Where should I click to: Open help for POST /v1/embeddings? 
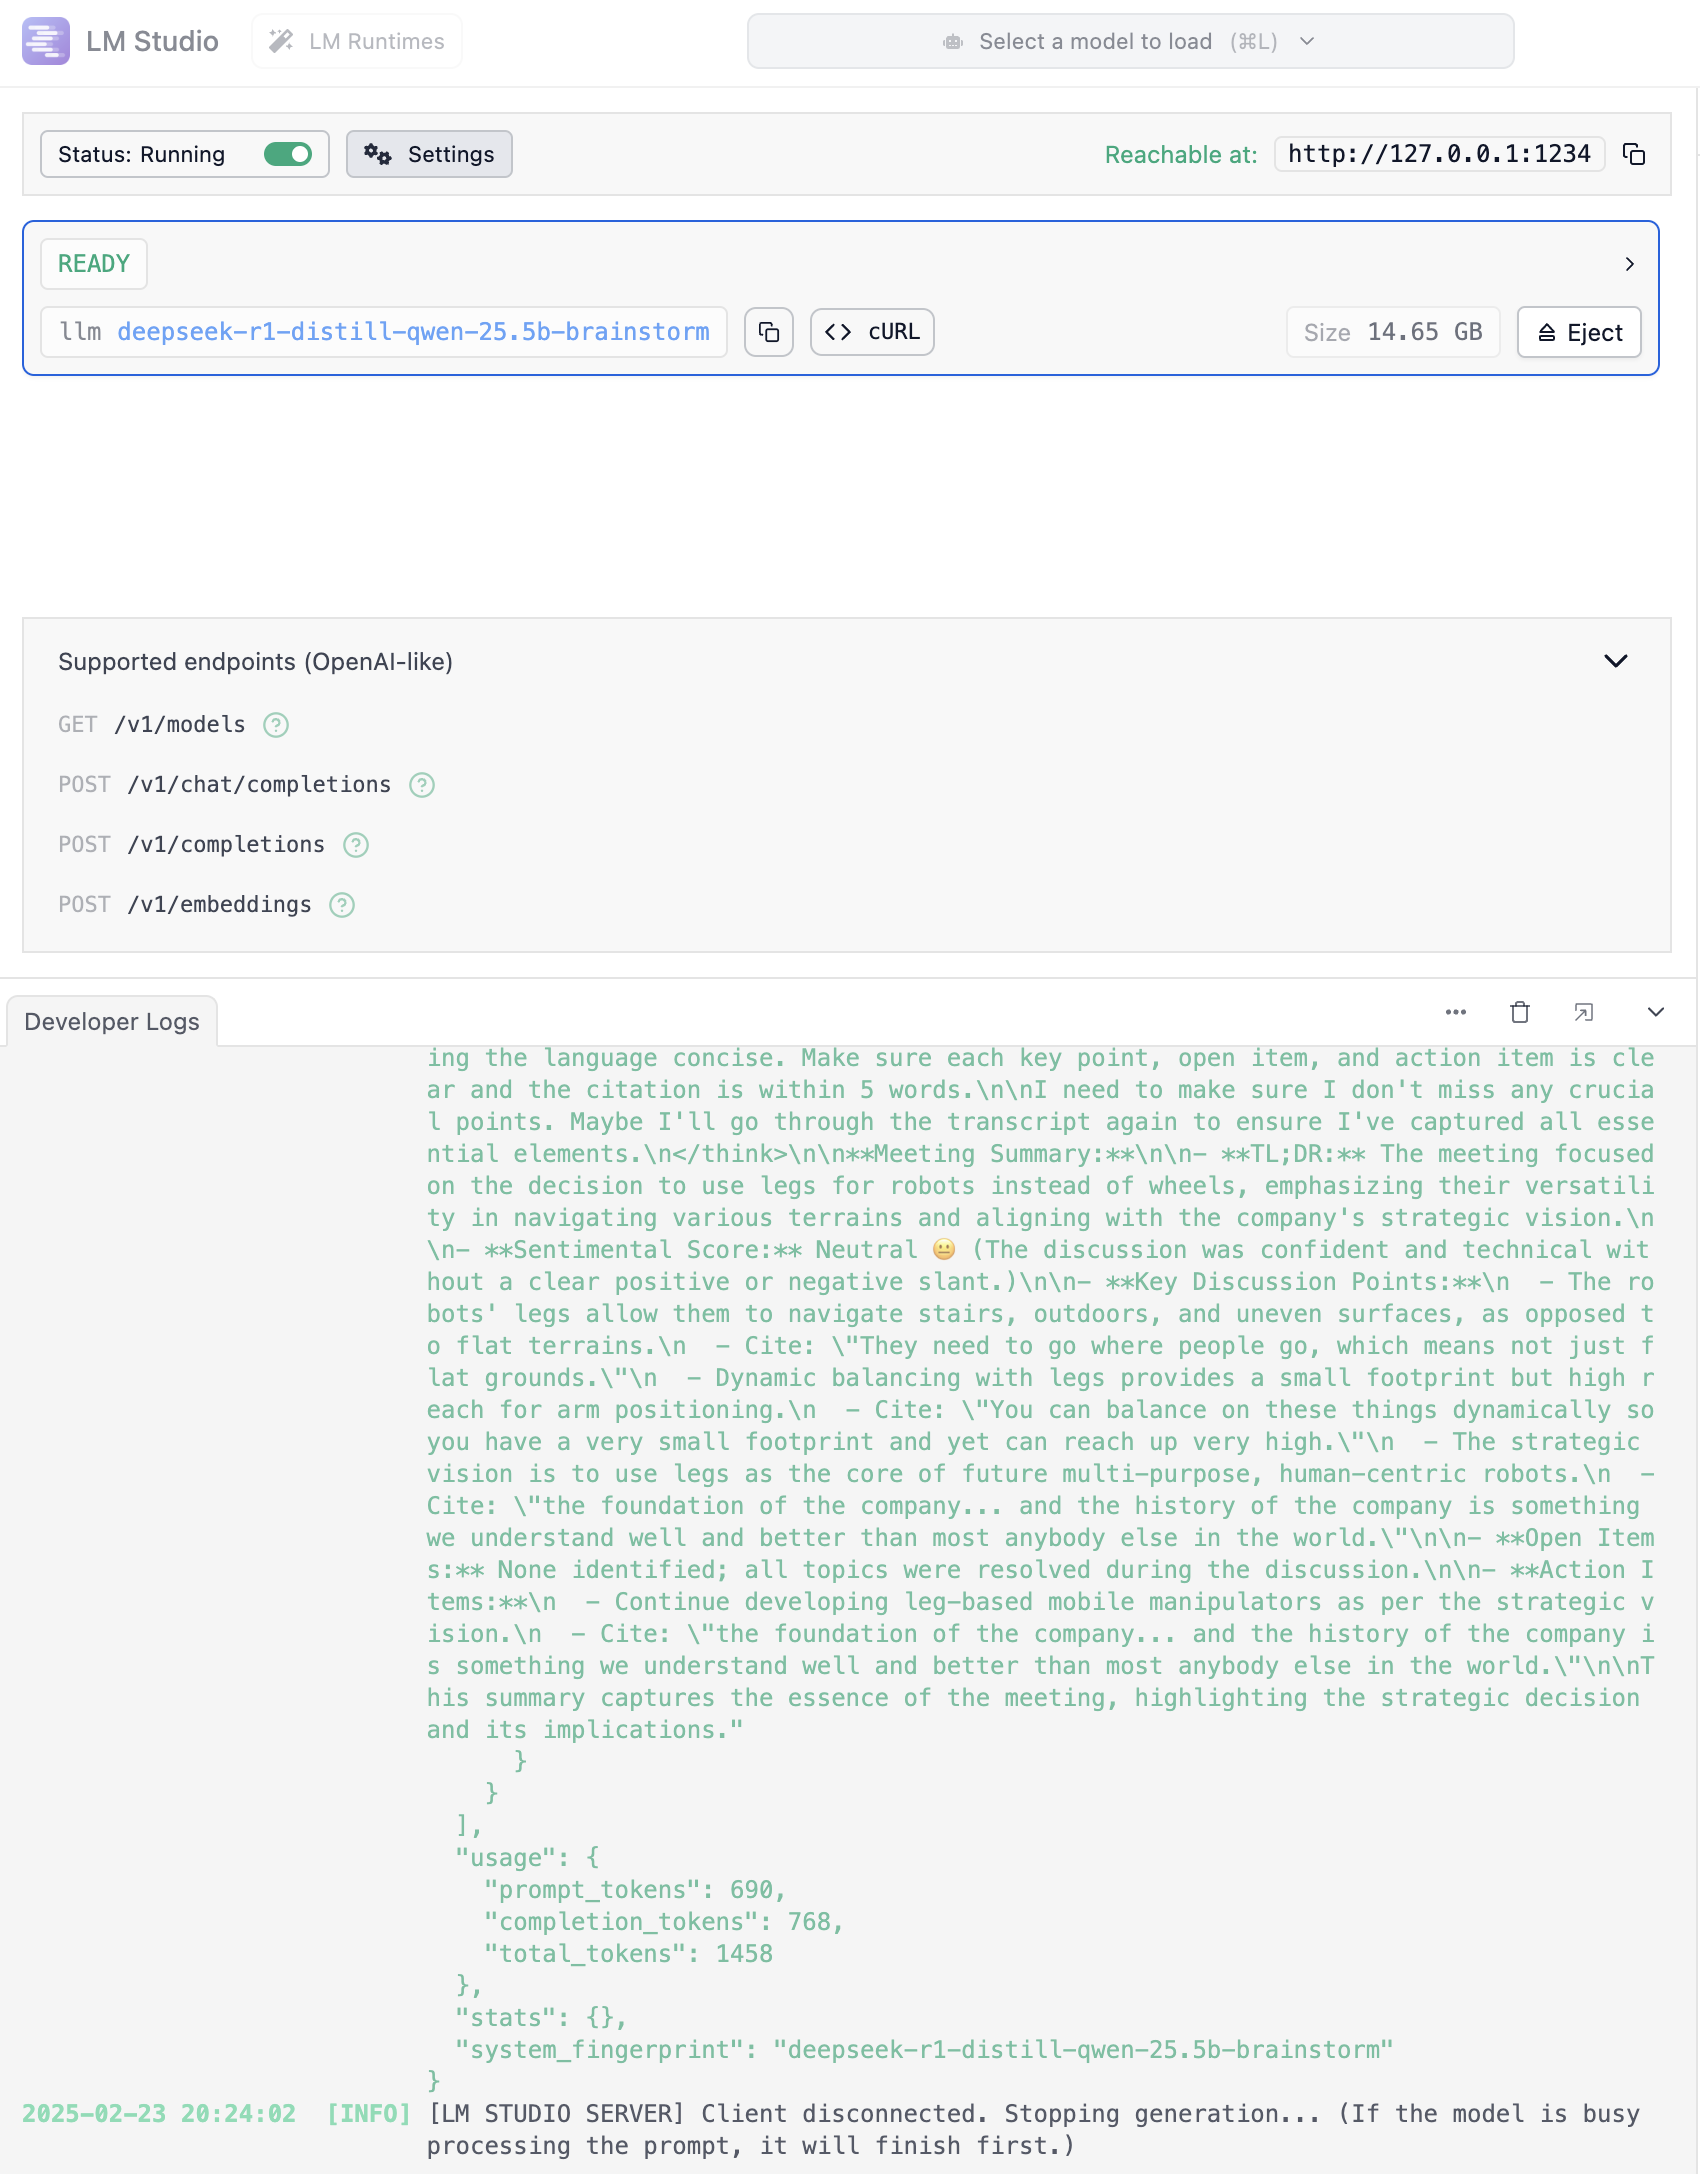tap(342, 905)
